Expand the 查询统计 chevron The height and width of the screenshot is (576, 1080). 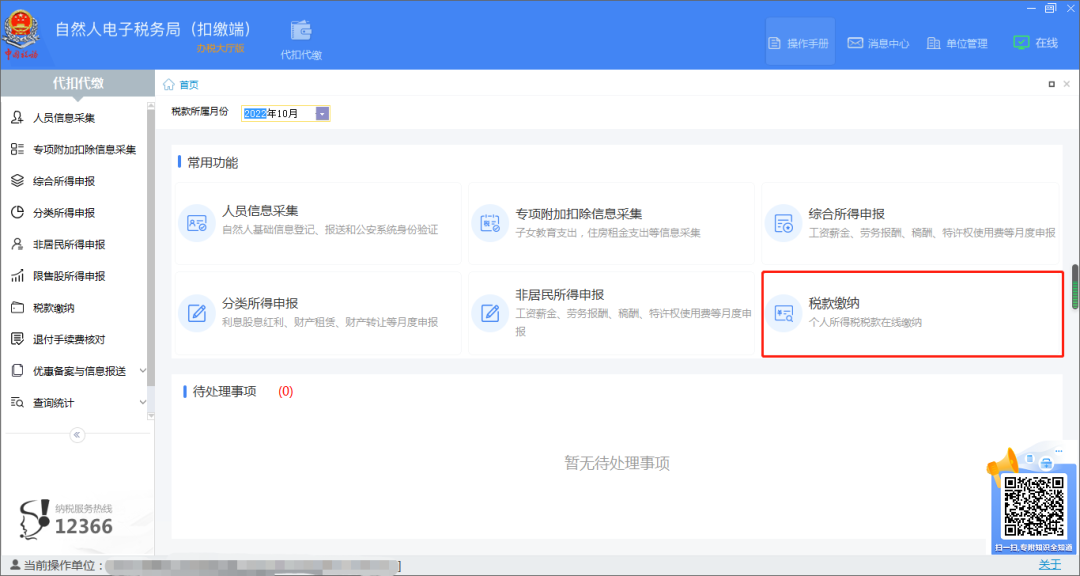(143, 402)
